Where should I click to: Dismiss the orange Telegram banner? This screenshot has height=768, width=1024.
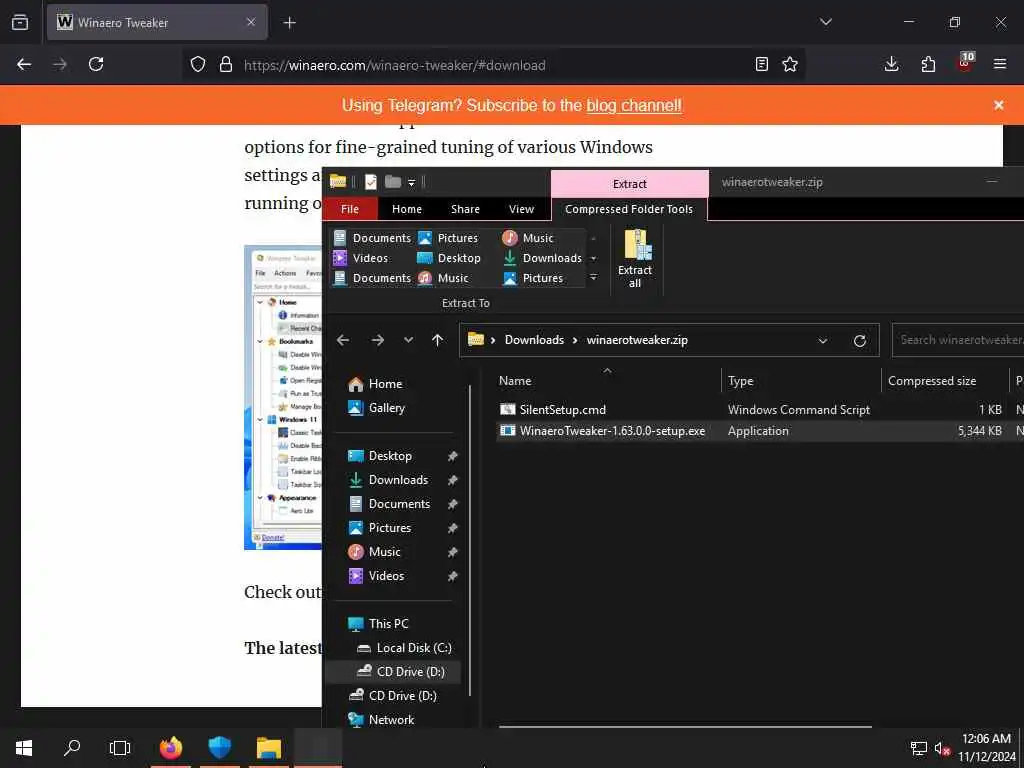999,105
